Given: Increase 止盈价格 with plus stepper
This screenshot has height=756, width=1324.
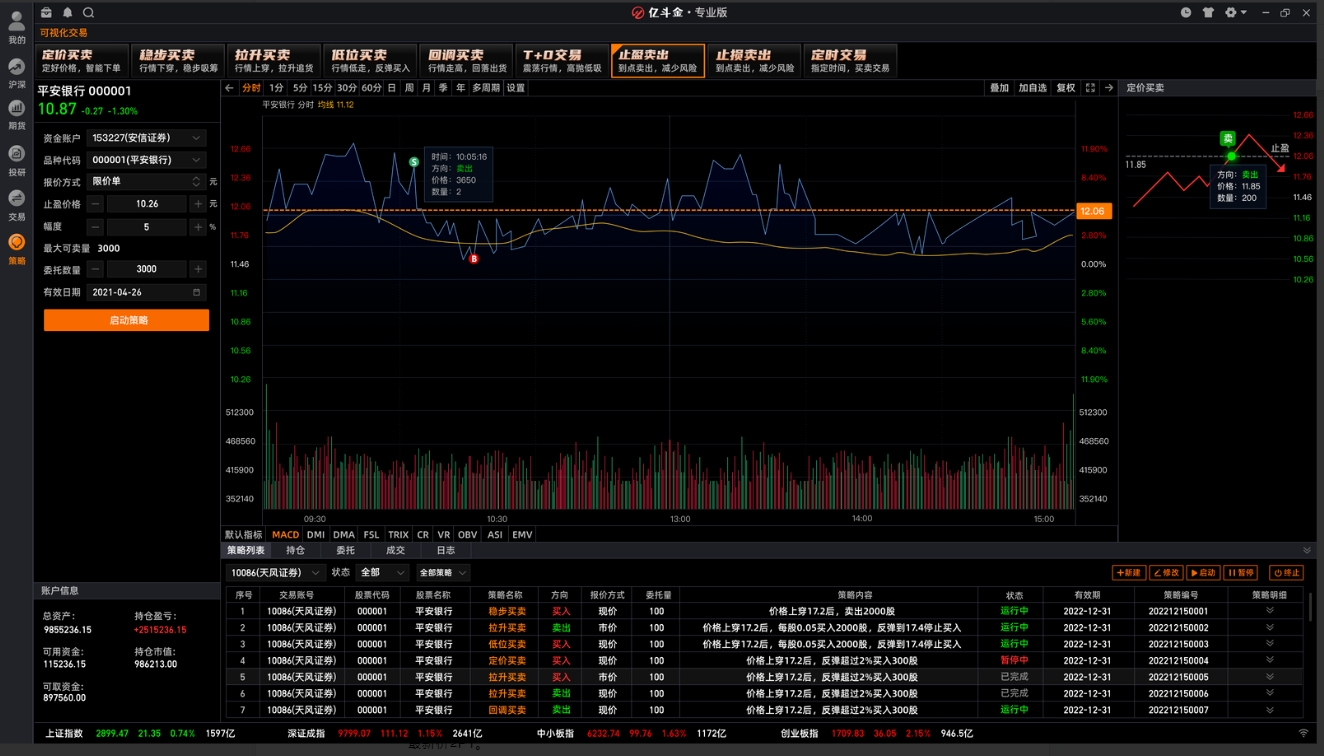Looking at the screenshot, I should pos(197,204).
